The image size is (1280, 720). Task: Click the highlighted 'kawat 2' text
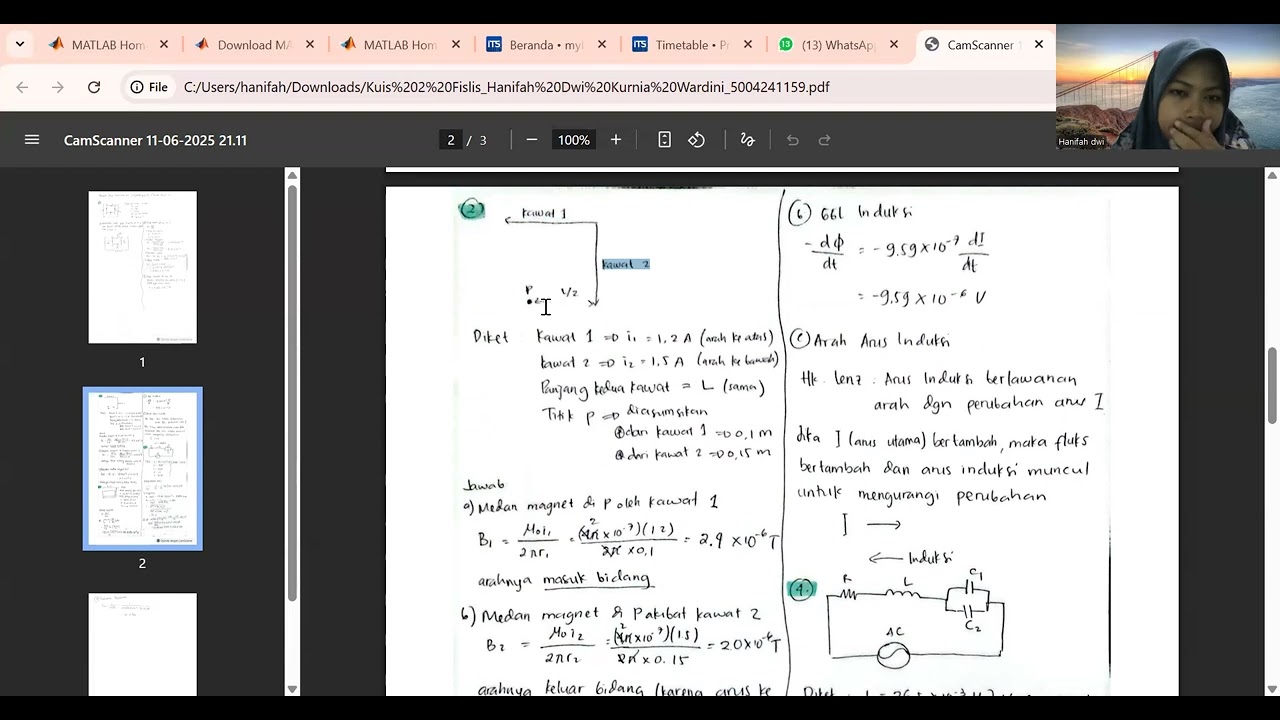click(626, 264)
